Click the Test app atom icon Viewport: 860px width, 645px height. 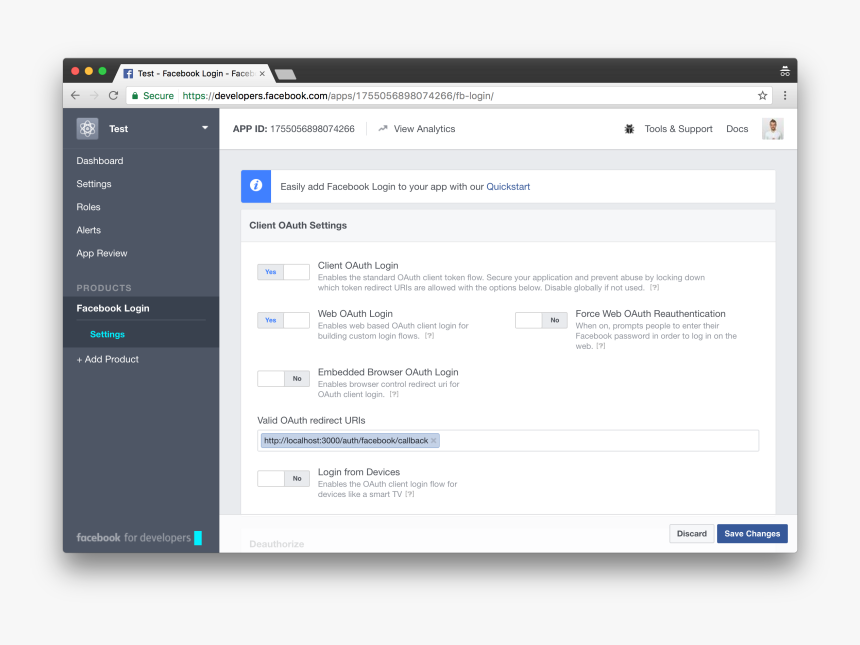click(87, 129)
